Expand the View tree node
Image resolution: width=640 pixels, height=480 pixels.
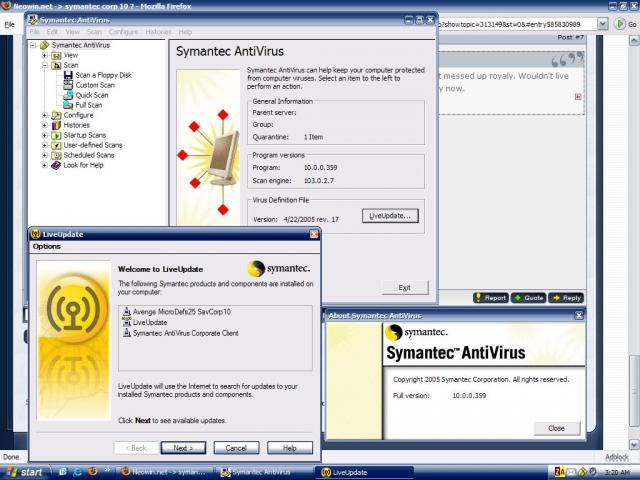(45, 55)
